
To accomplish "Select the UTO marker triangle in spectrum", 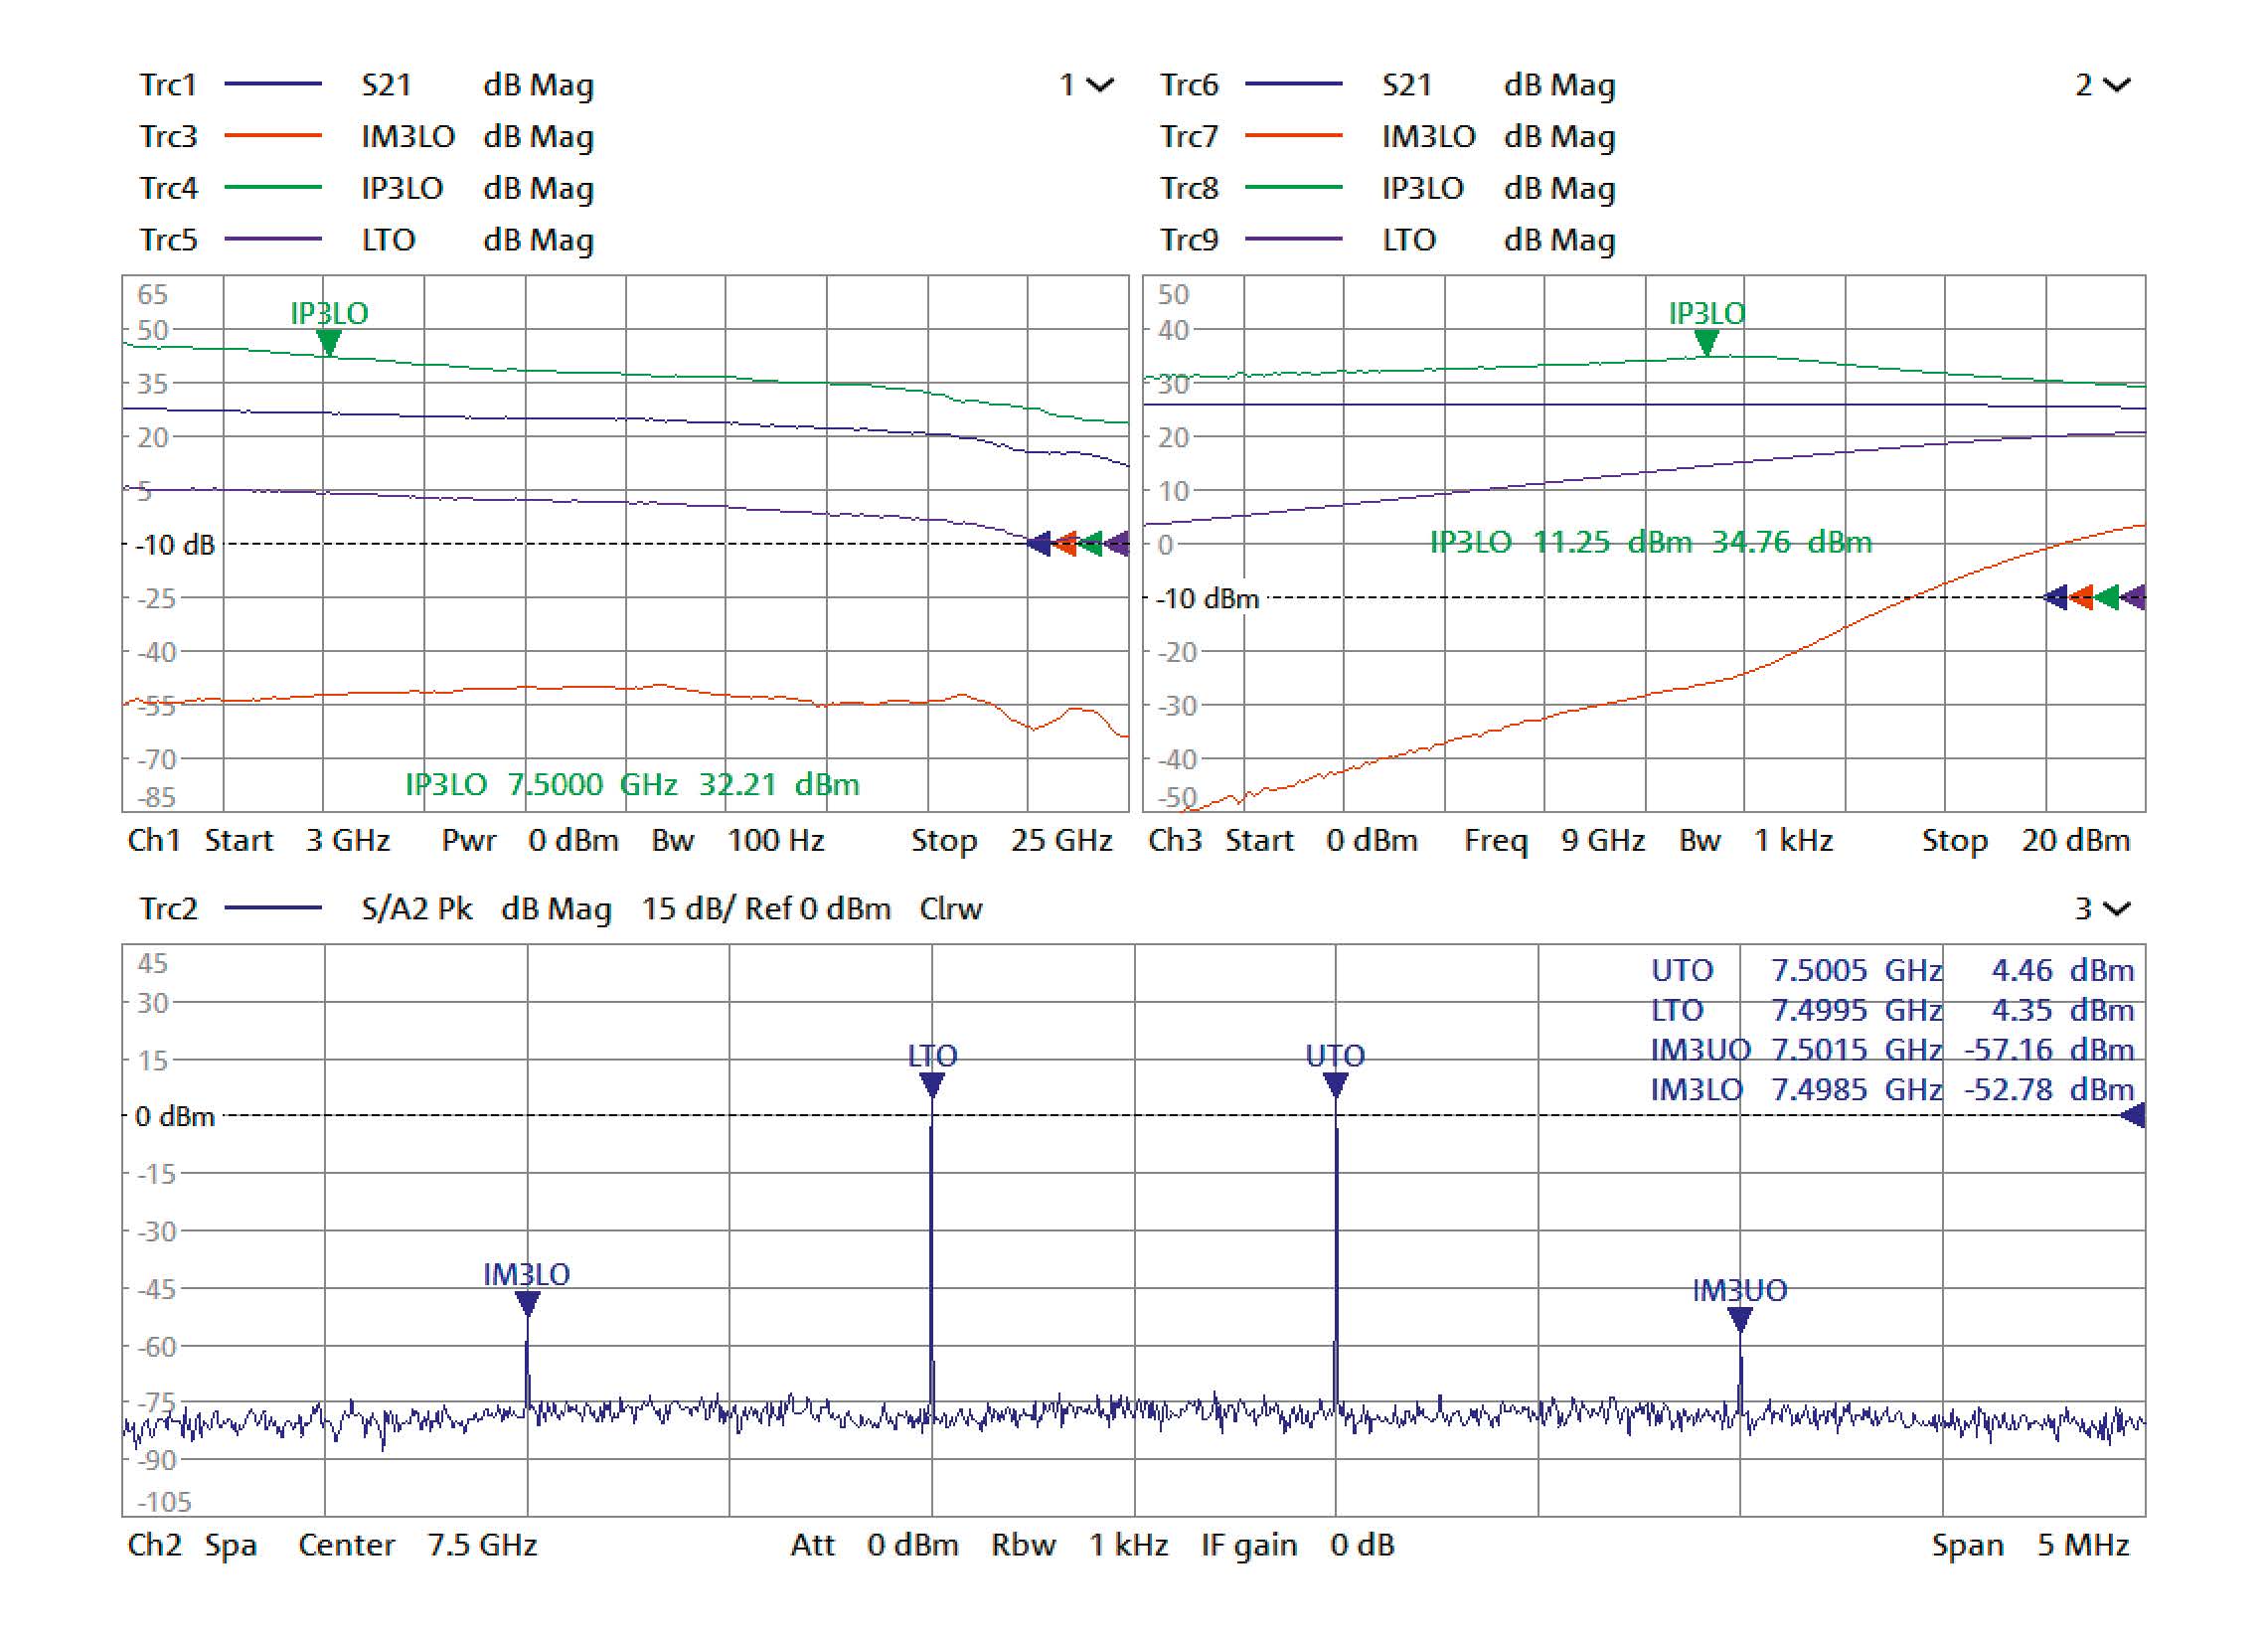I will [x=1335, y=1084].
